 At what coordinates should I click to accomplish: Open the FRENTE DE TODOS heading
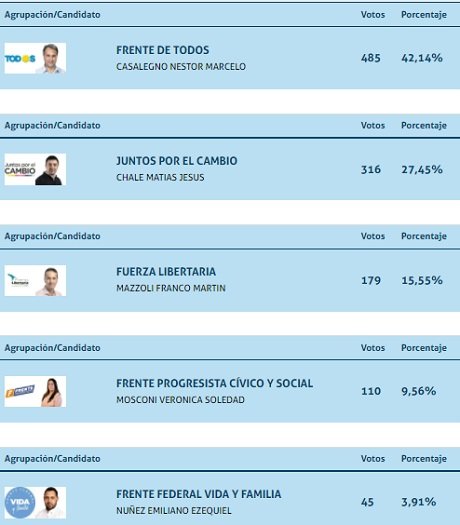(163, 50)
